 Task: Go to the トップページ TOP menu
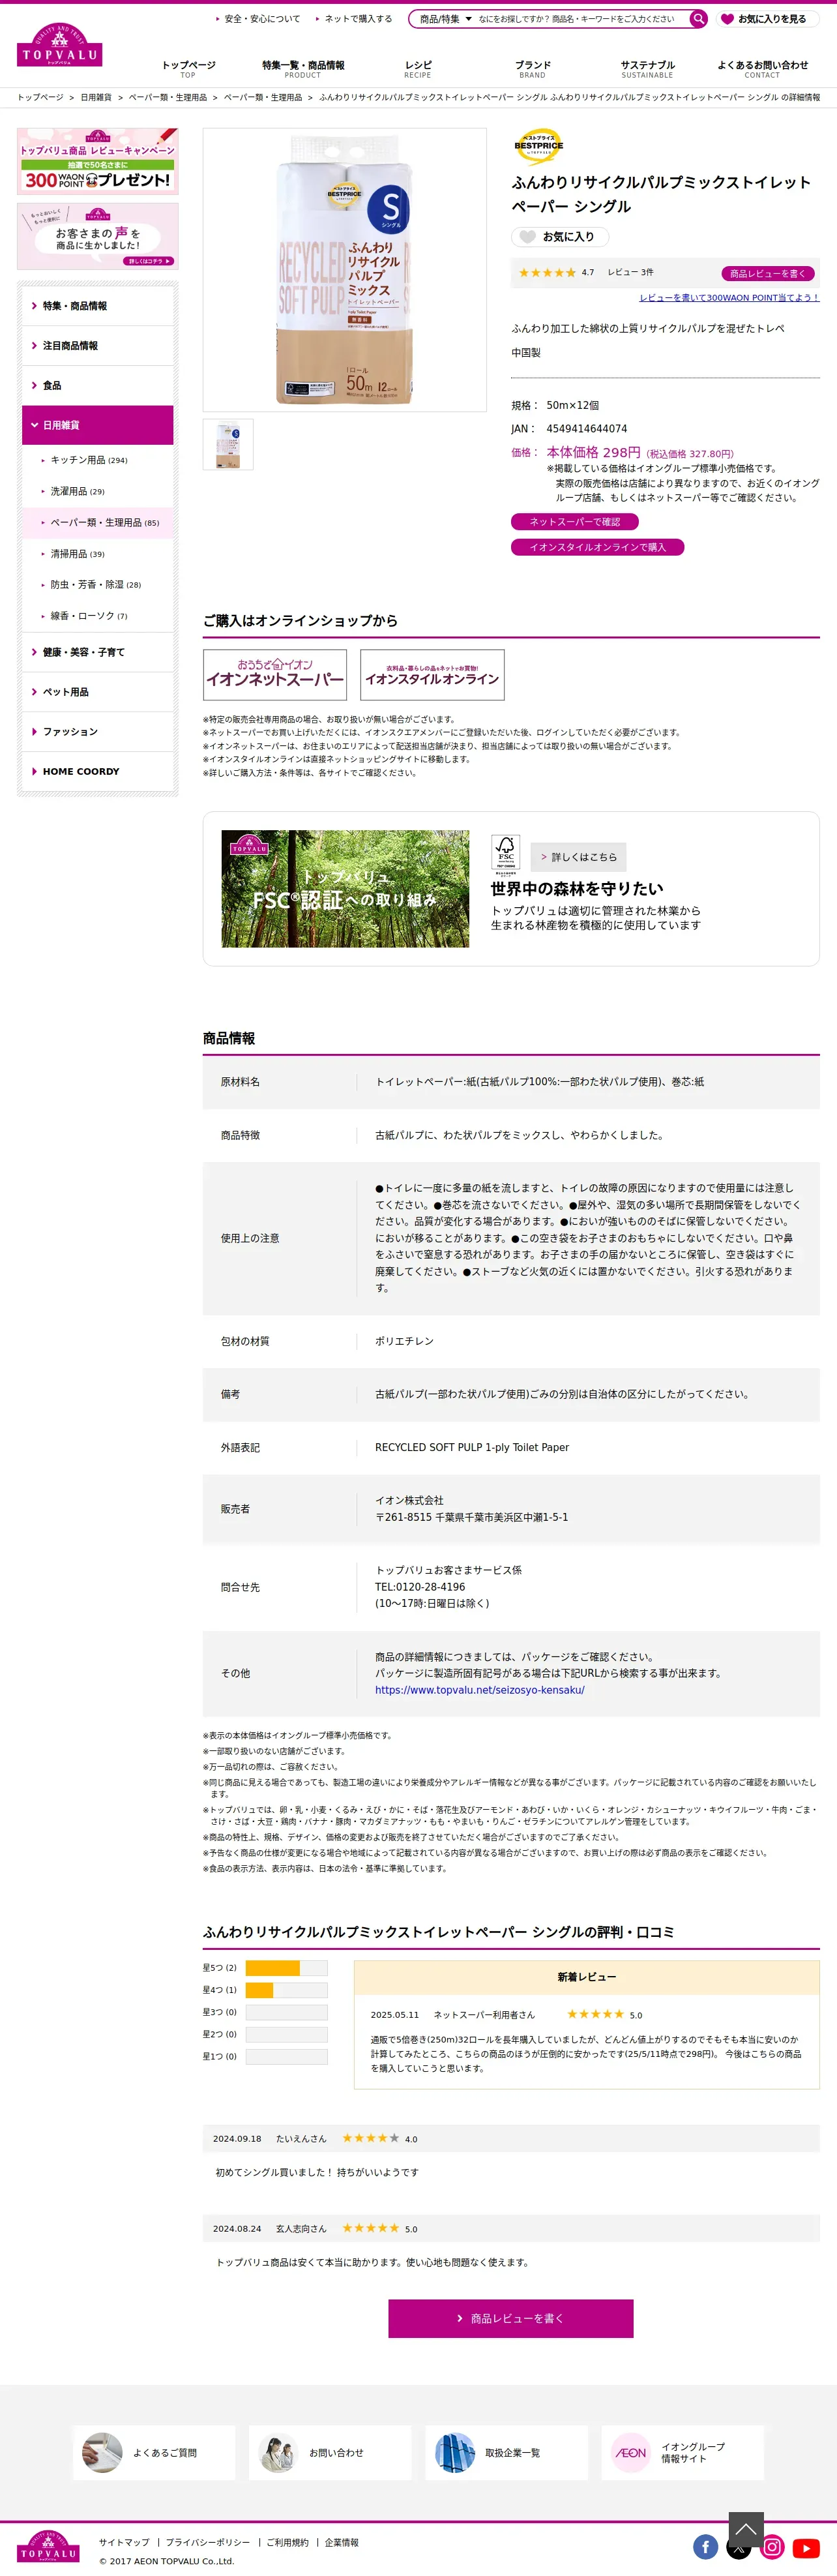(188, 69)
